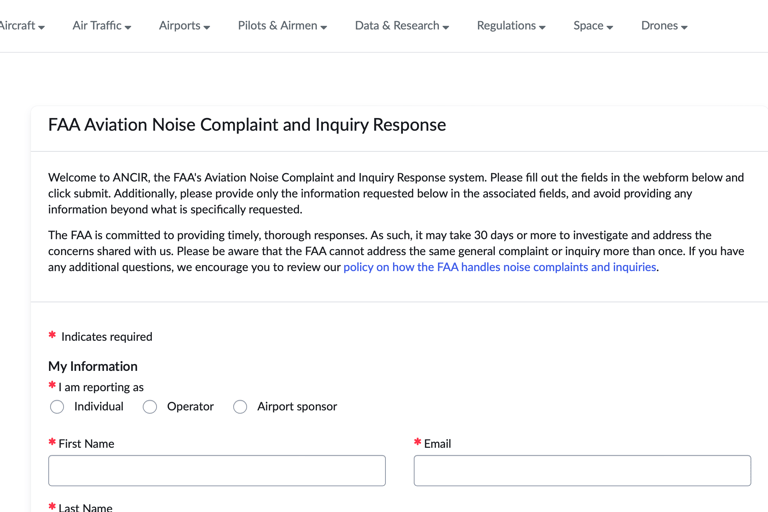The width and height of the screenshot is (768, 512).
Task: Click the My Information section heading
Action: [x=93, y=366]
